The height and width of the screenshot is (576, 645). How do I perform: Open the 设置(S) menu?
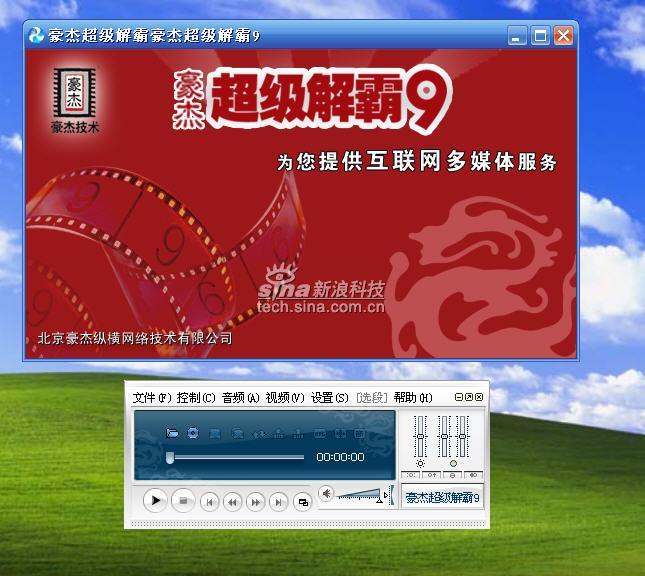(x=329, y=397)
